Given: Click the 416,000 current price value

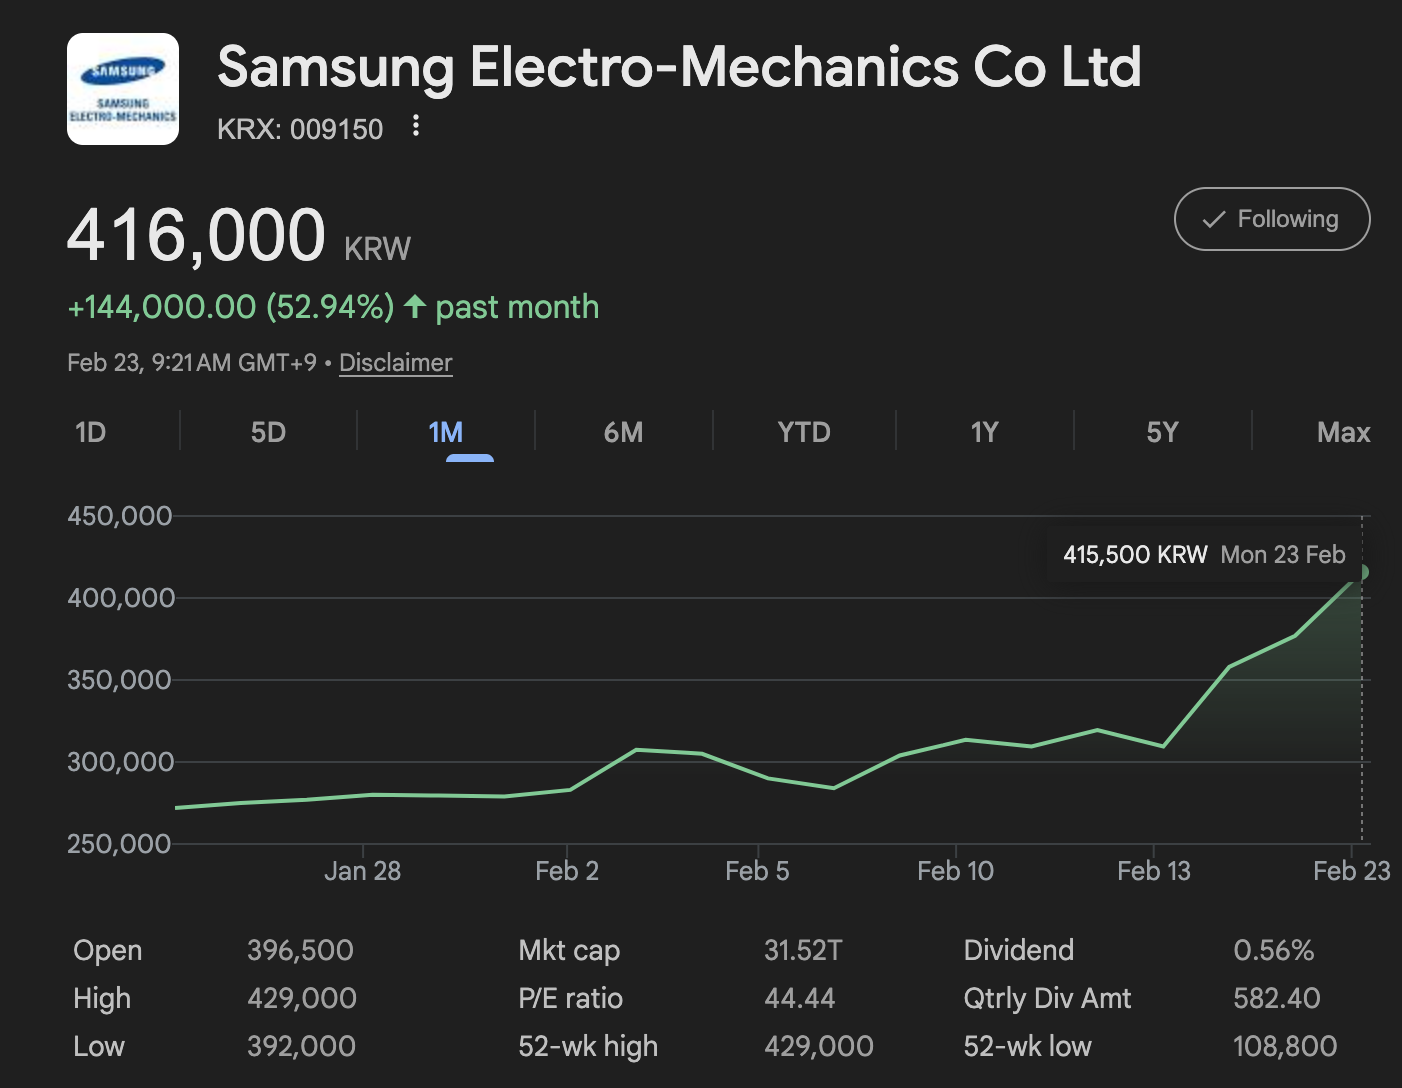Looking at the screenshot, I should 196,236.
